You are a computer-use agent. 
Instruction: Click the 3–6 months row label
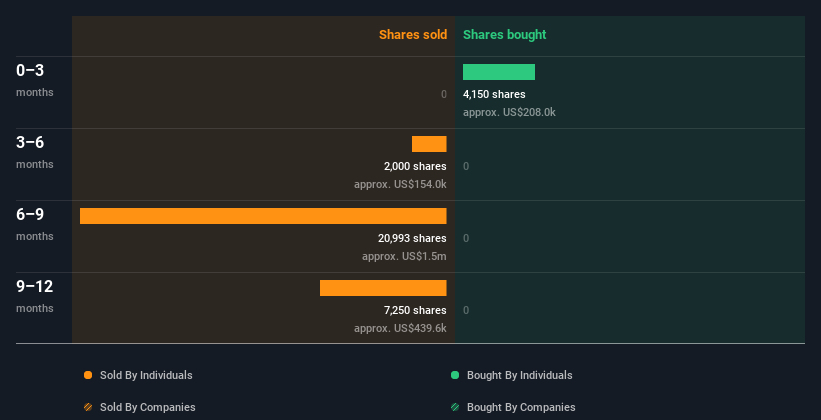35,152
